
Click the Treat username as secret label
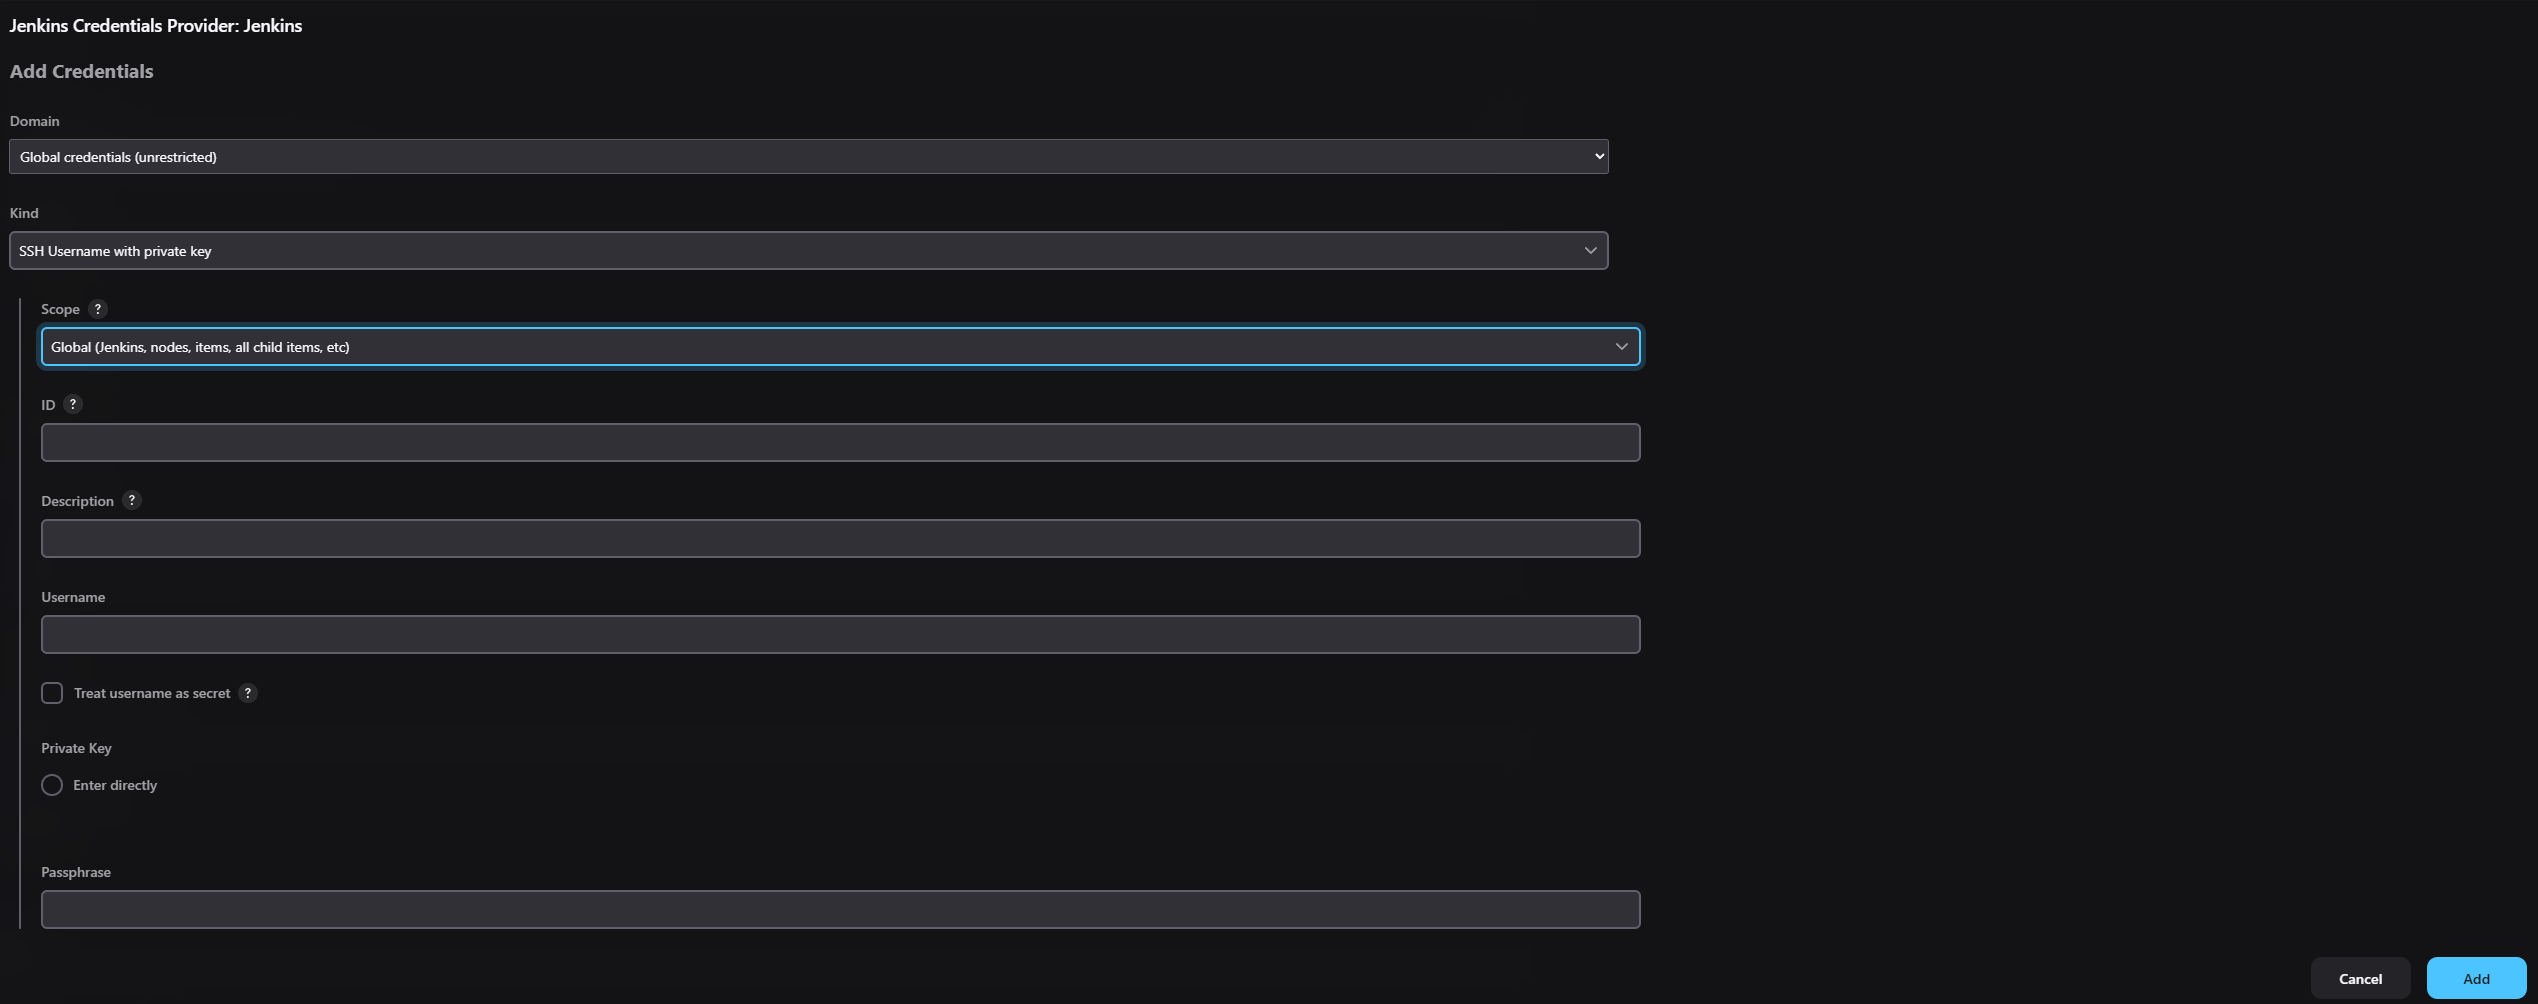[152, 693]
